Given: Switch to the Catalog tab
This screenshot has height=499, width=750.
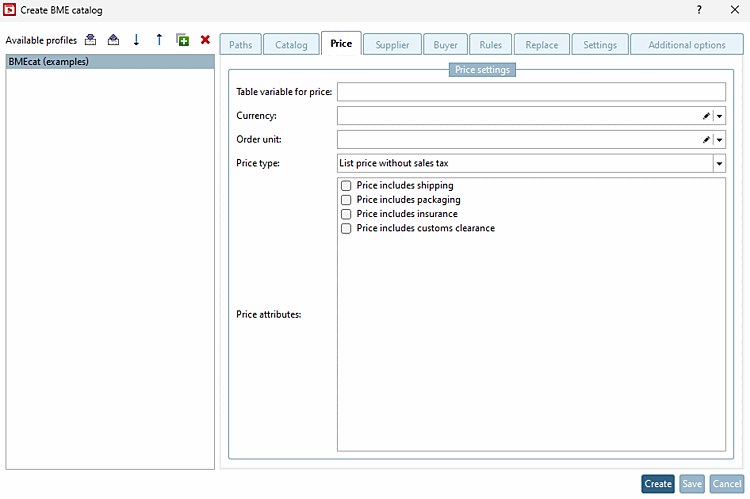Looking at the screenshot, I should 291,44.
